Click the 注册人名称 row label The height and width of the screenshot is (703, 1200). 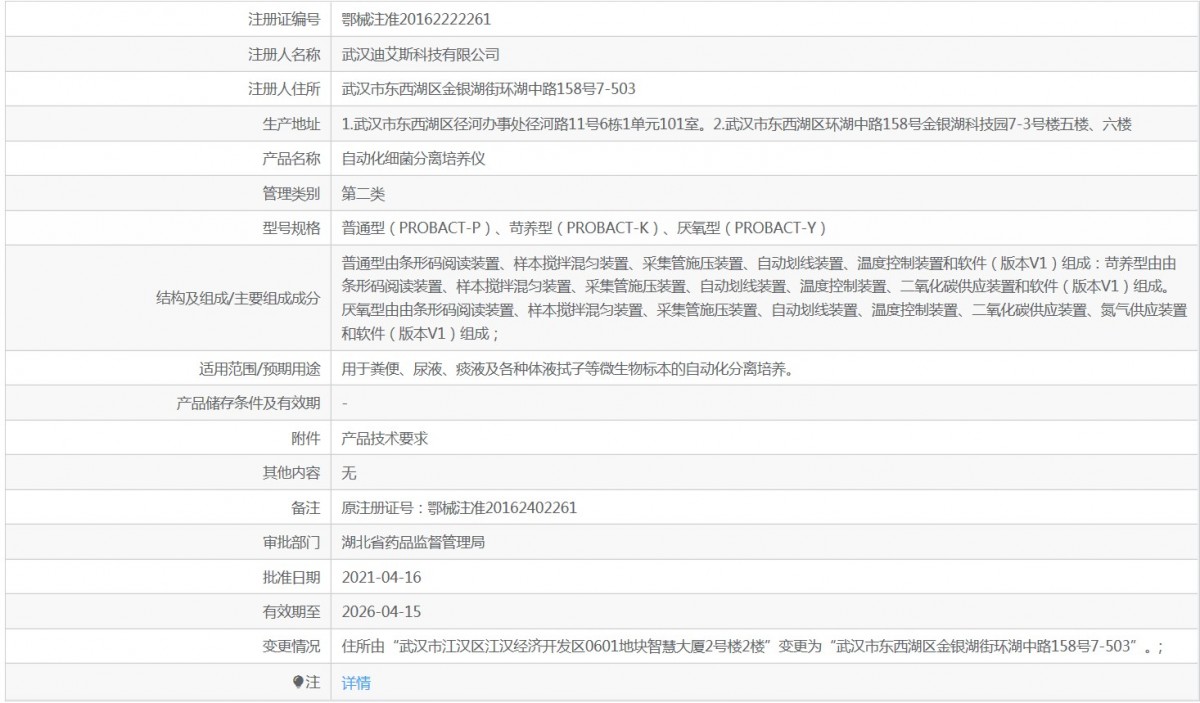tap(284, 54)
